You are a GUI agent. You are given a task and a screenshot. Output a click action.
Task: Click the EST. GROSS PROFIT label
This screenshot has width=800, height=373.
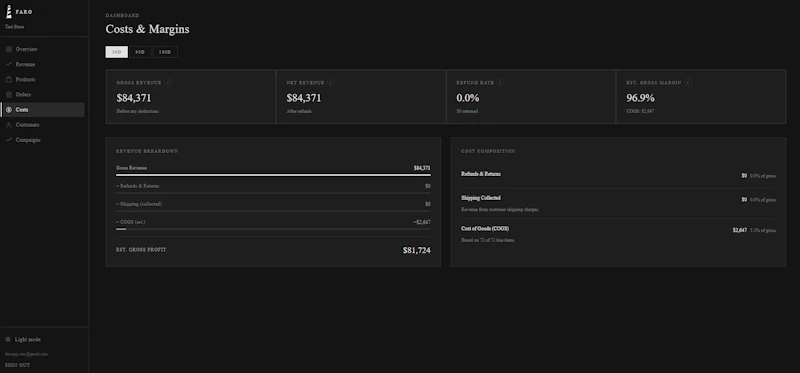141,250
